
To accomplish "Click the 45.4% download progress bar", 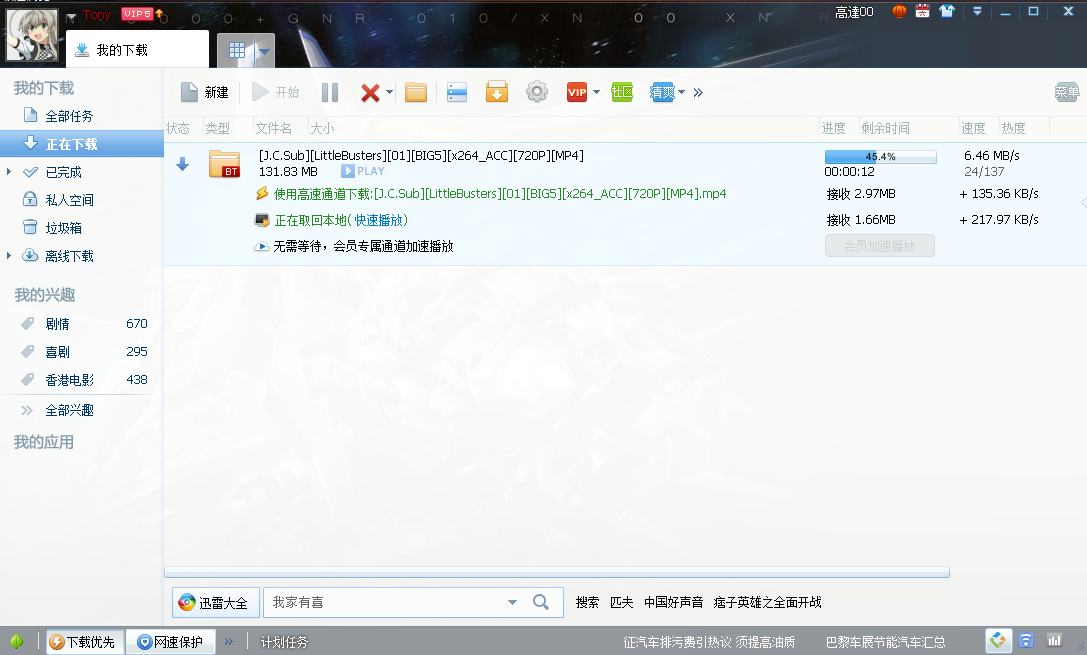I will pos(880,157).
